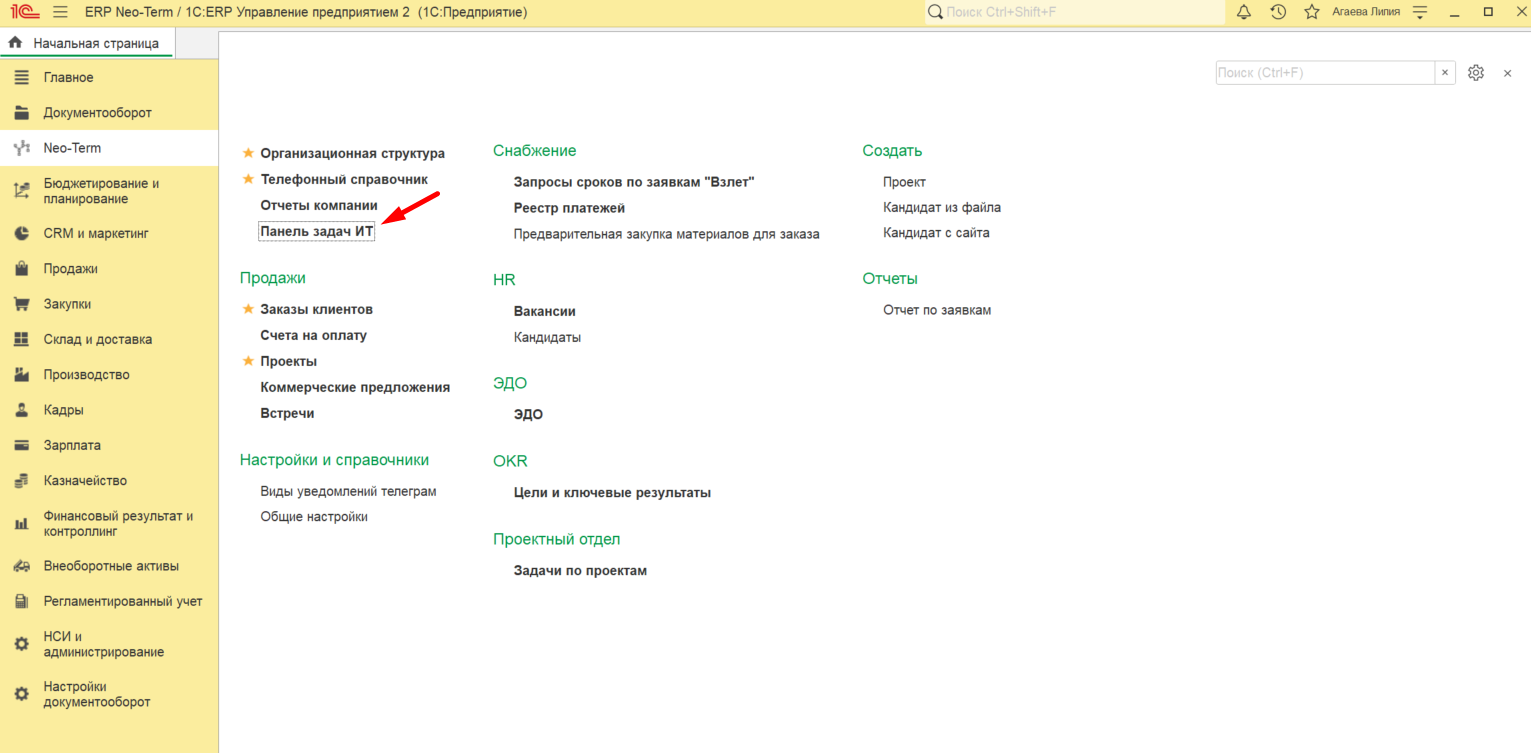Close the section panel with x icon
Viewport: 1531px width, 753px height.
tap(1508, 73)
